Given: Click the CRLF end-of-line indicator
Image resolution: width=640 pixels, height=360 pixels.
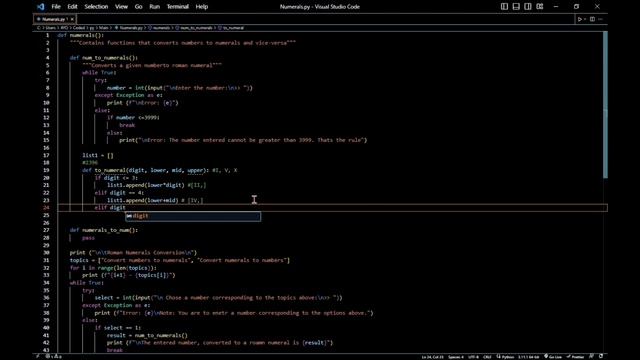Looking at the screenshot, I should click(487, 357).
